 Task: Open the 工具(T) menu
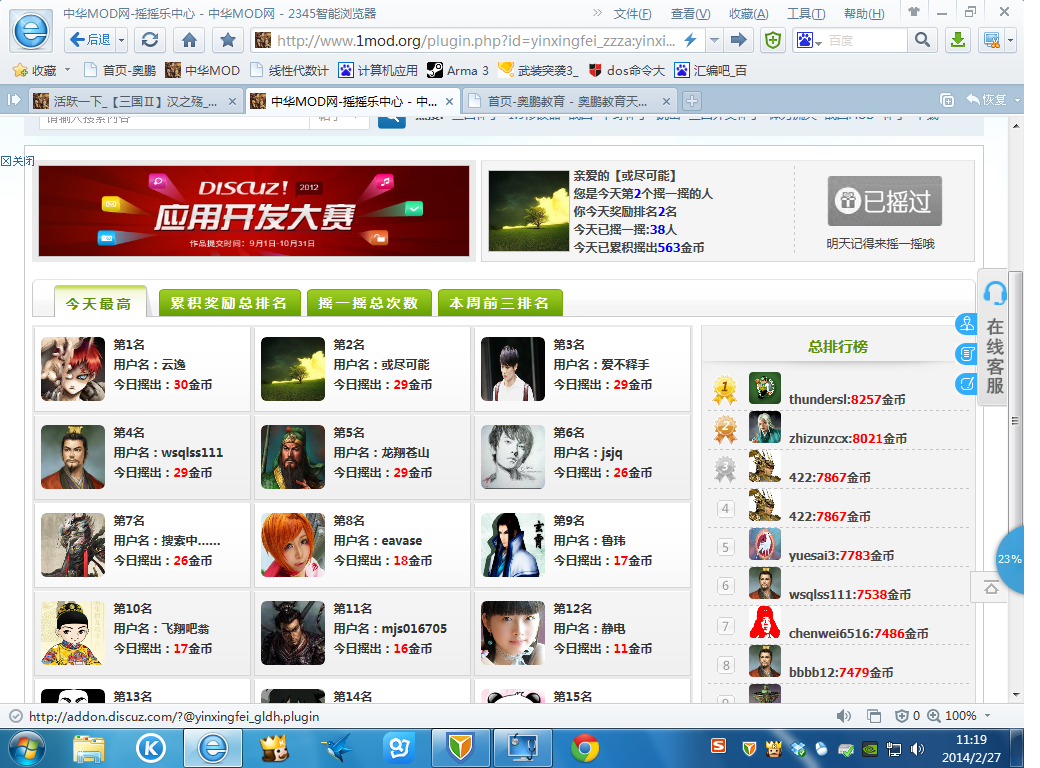pos(805,13)
